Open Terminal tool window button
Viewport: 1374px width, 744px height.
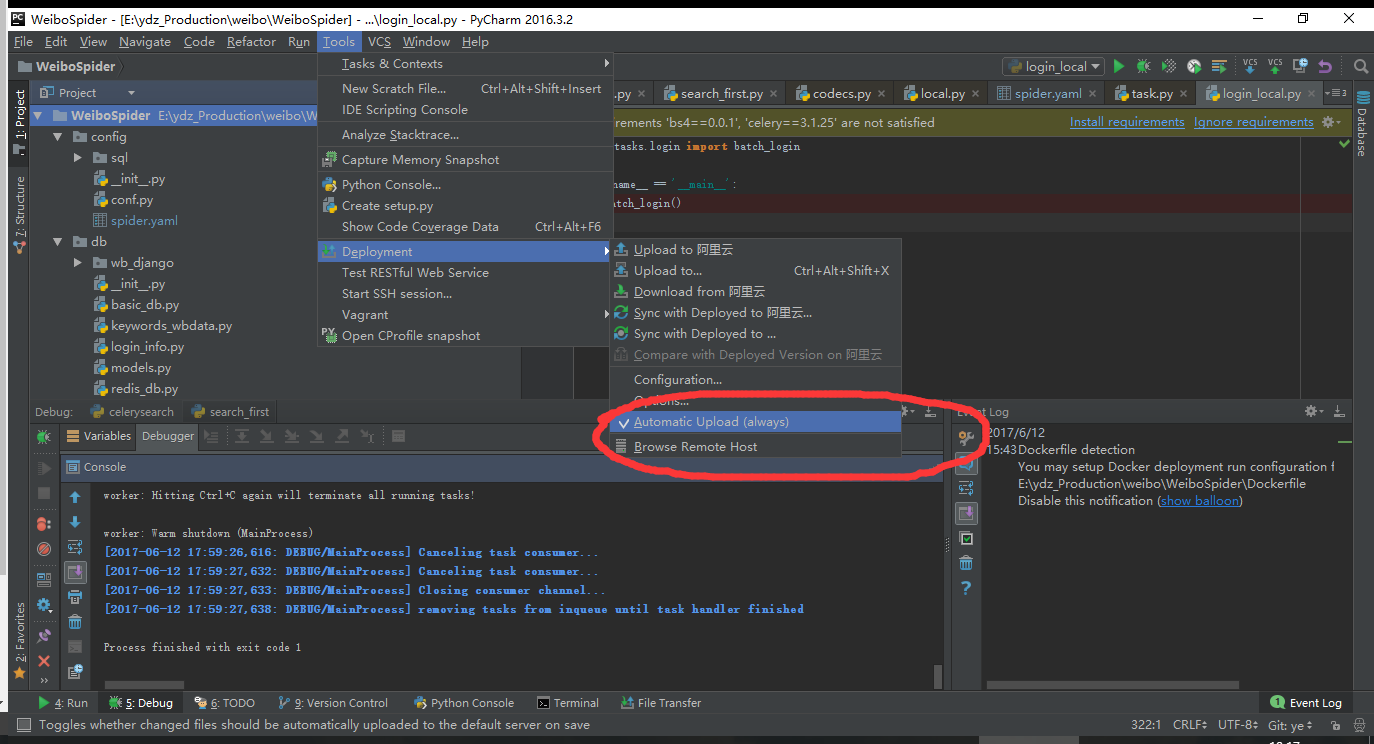pyautogui.click(x=568, y=703)
